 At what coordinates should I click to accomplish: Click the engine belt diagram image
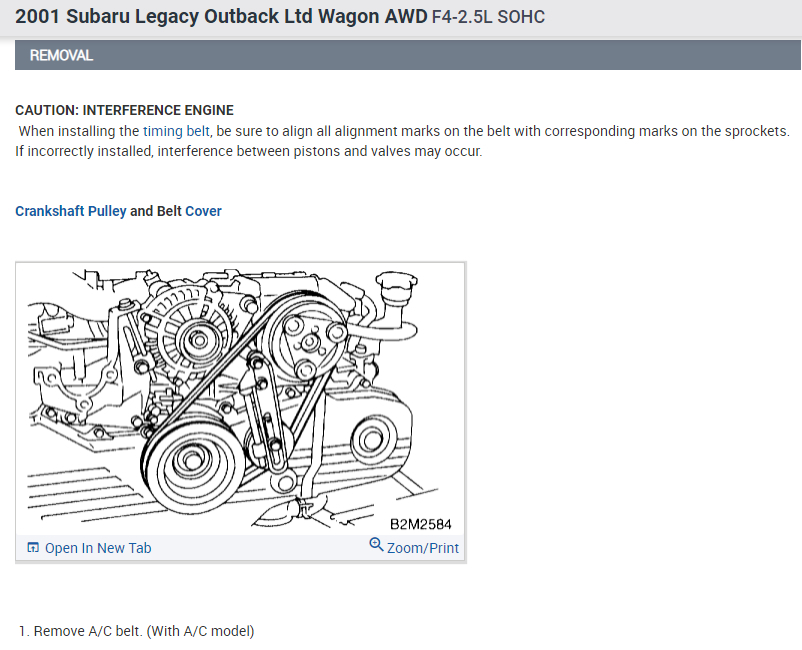click(x=240, y=400)
